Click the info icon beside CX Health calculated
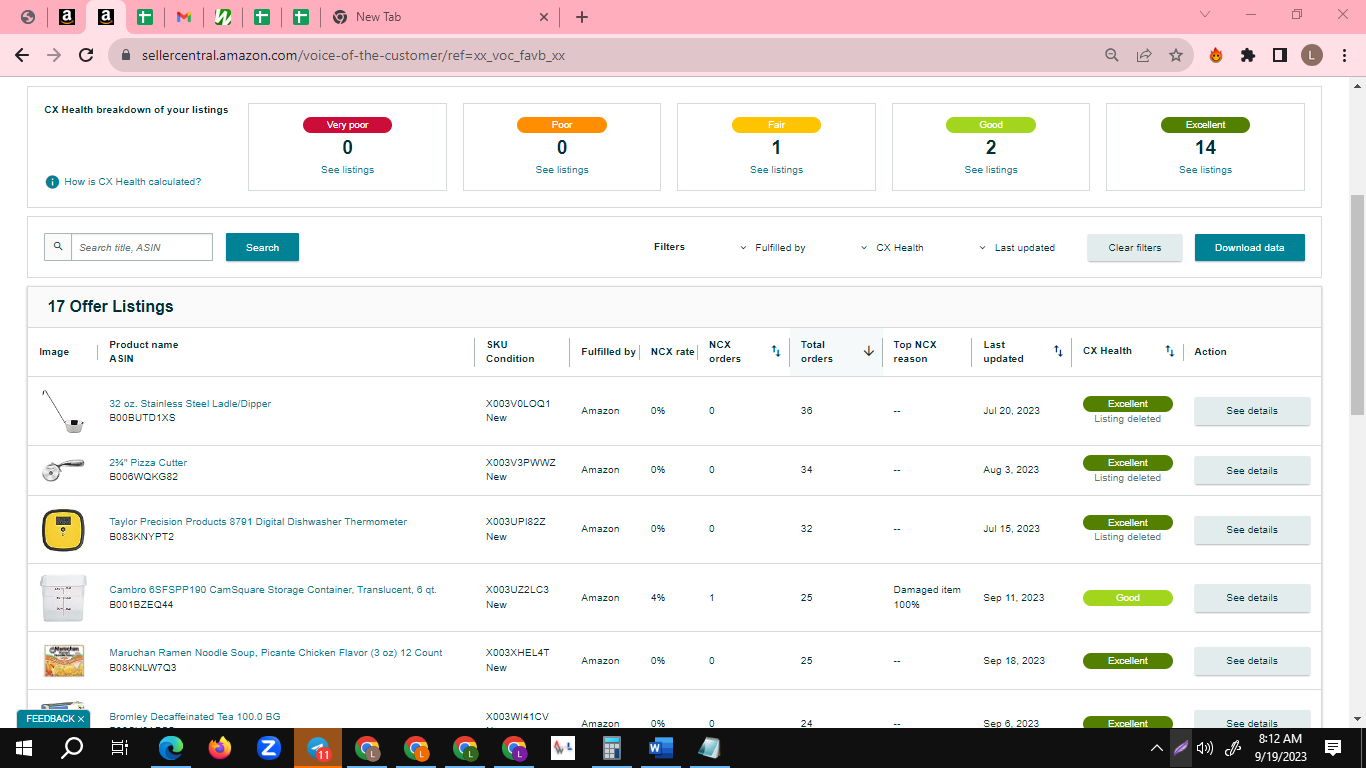This screenshot has width=1366, height=768. [x=52, y=182]
